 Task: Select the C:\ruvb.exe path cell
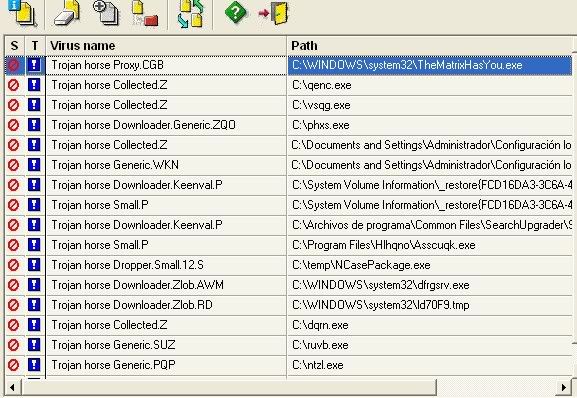click(430, 345)
